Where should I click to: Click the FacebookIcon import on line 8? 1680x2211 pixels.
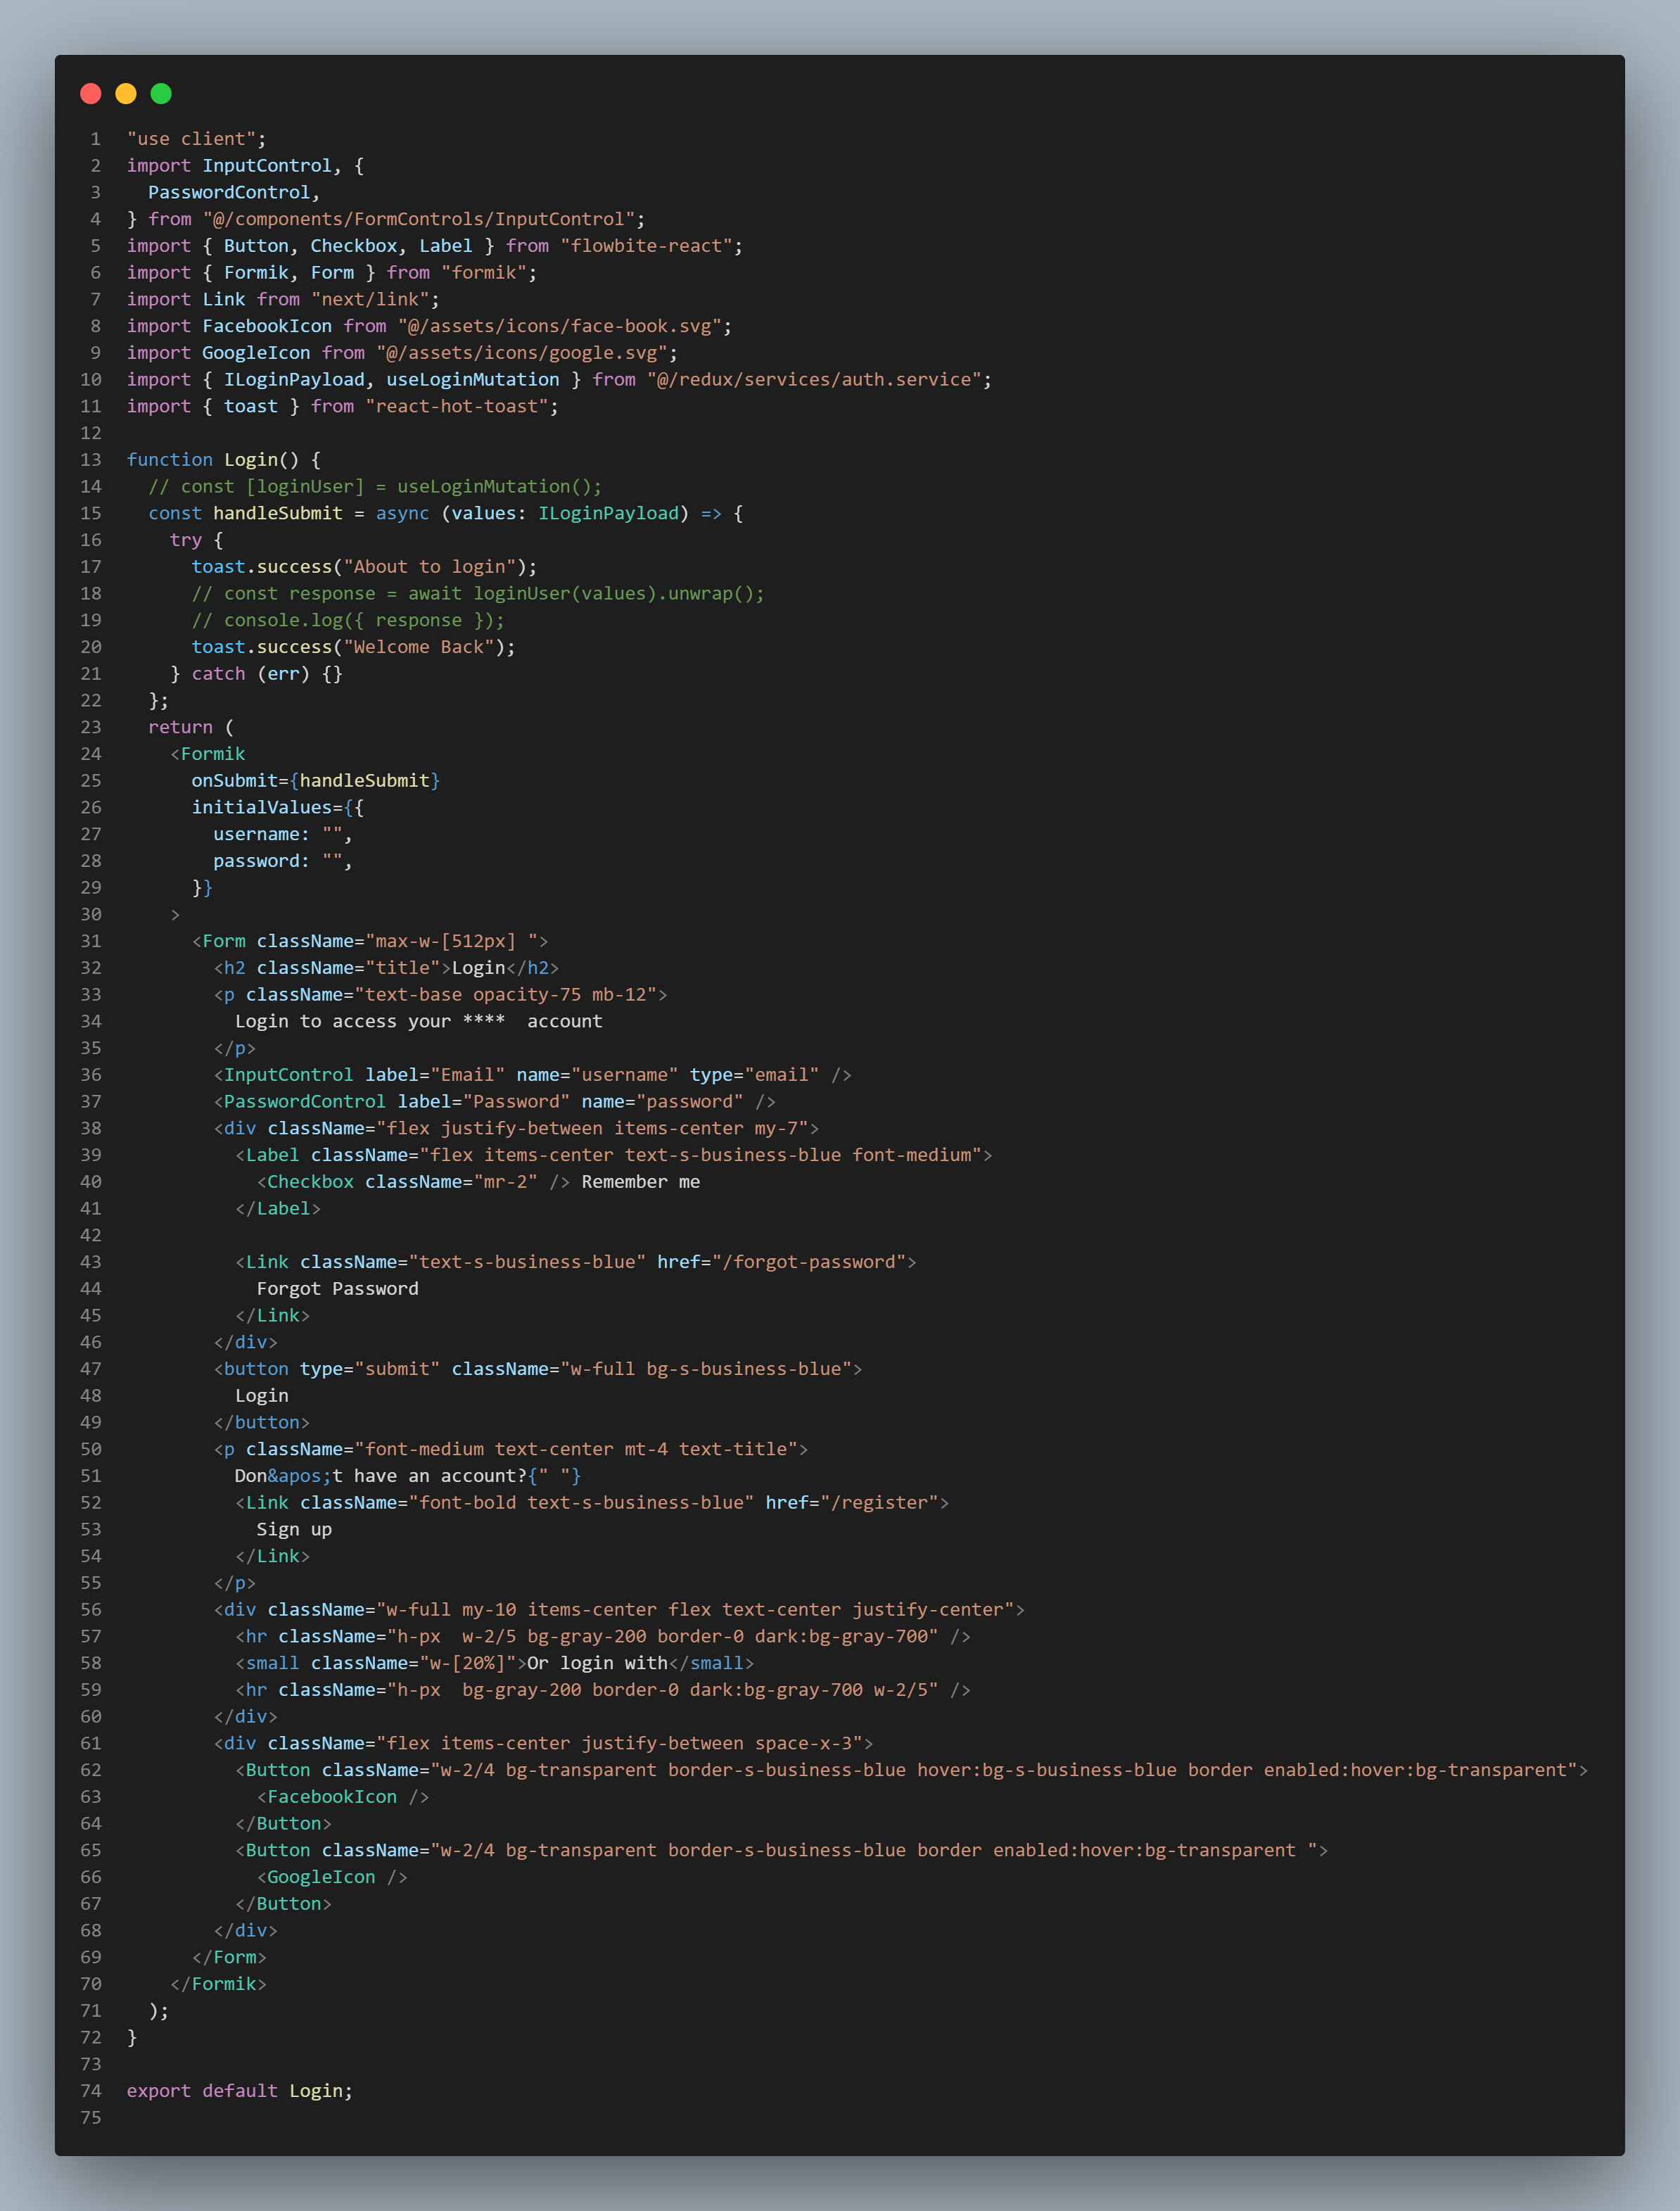coord(268,325)
